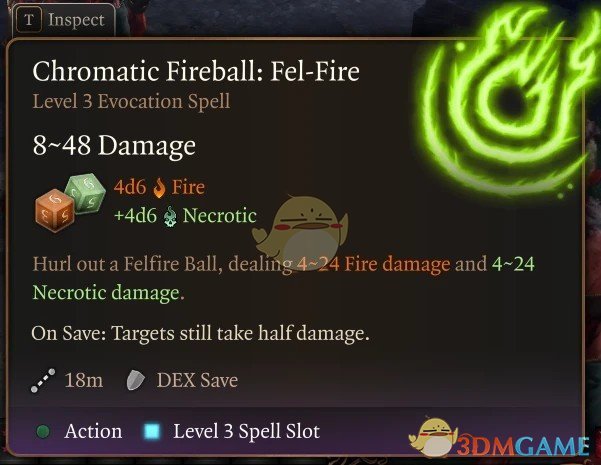
Task: Click the Level 3 Spell Slot label
Action: point(246,431)
